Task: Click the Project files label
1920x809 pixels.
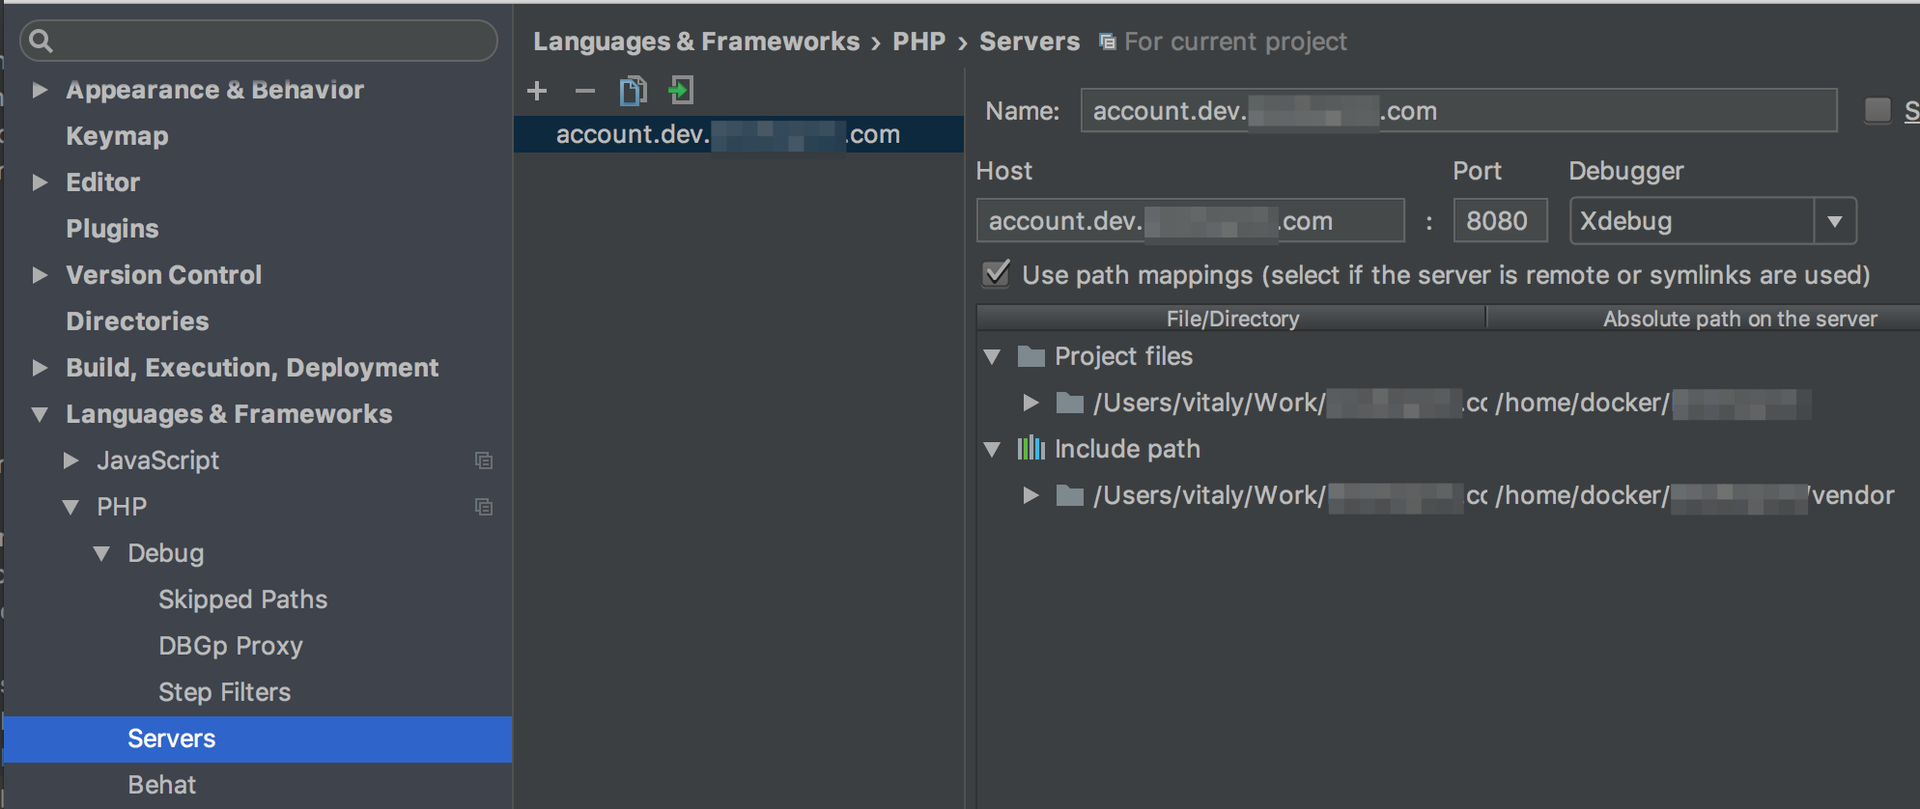Action: pos(1124,356)
